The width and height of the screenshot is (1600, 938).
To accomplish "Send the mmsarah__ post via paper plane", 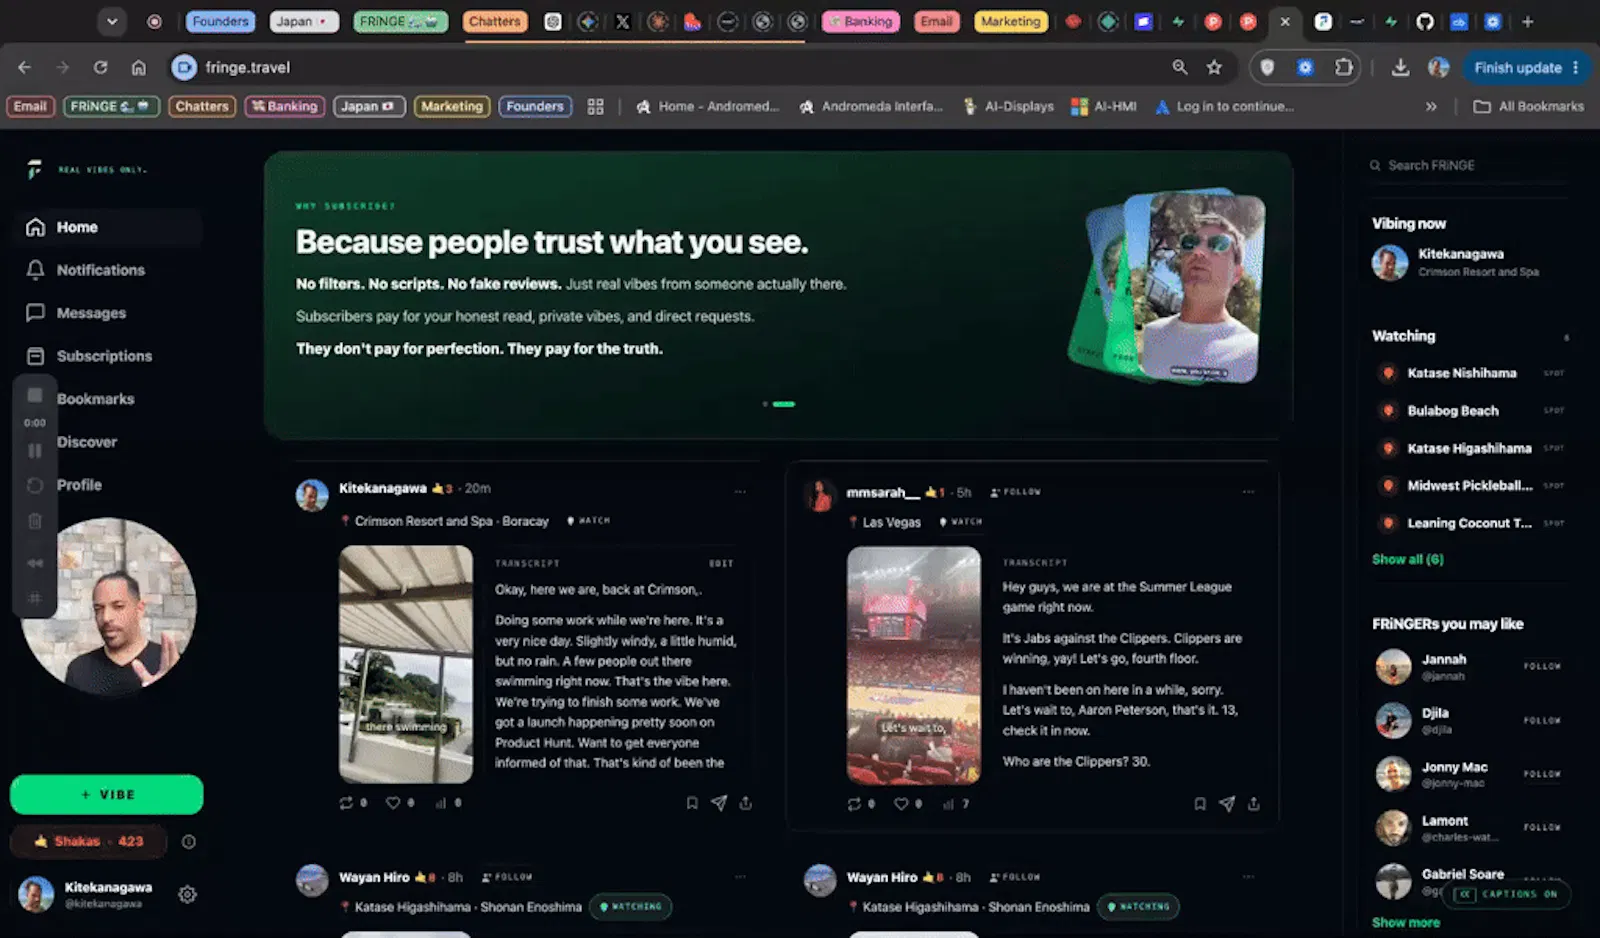I will point(1227,804).
